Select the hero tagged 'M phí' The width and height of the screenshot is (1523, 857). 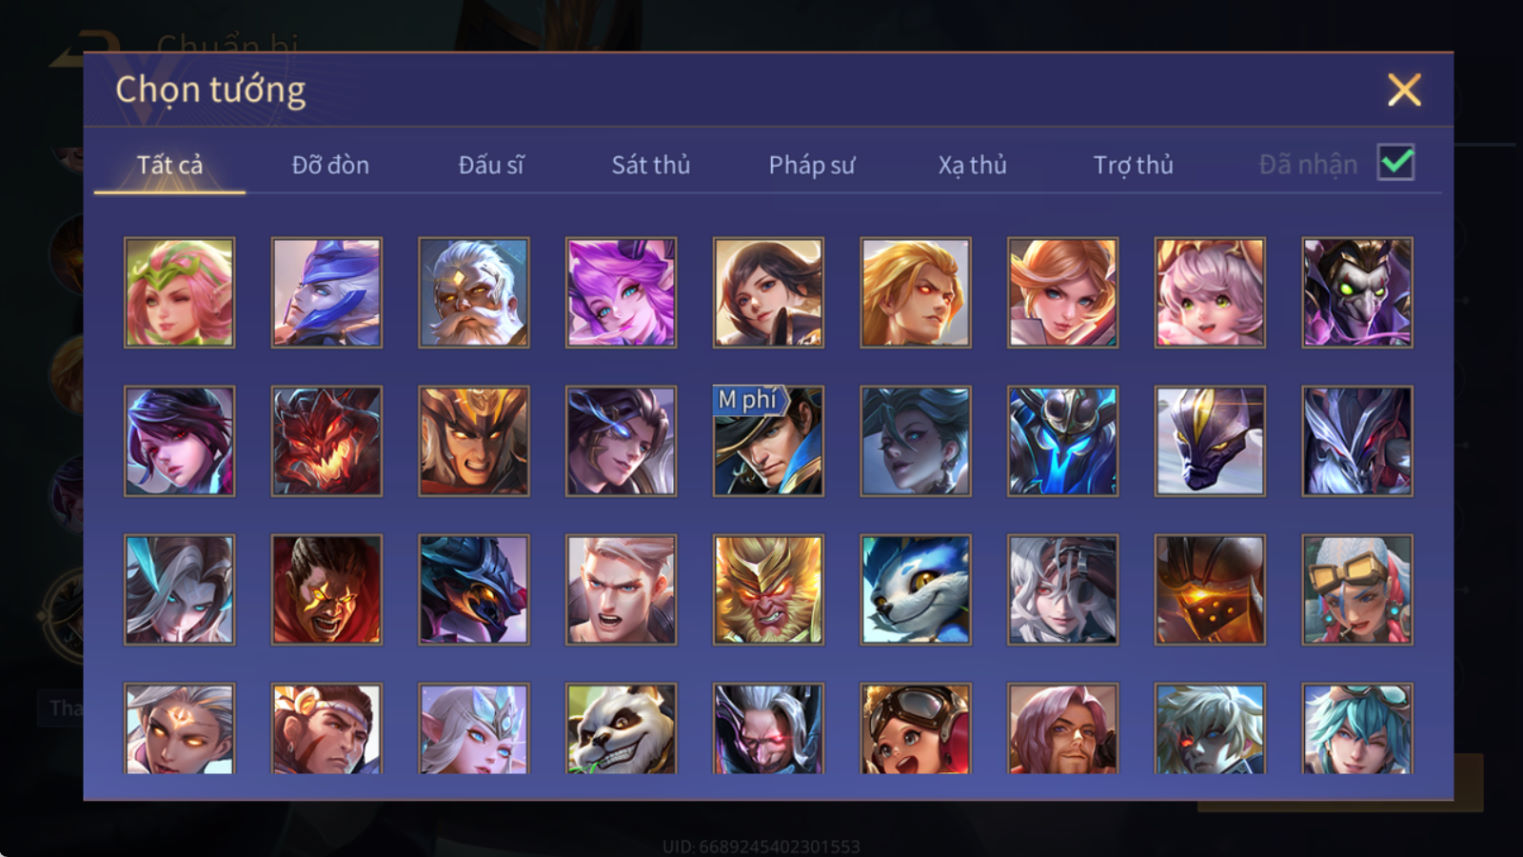(768, 441)
